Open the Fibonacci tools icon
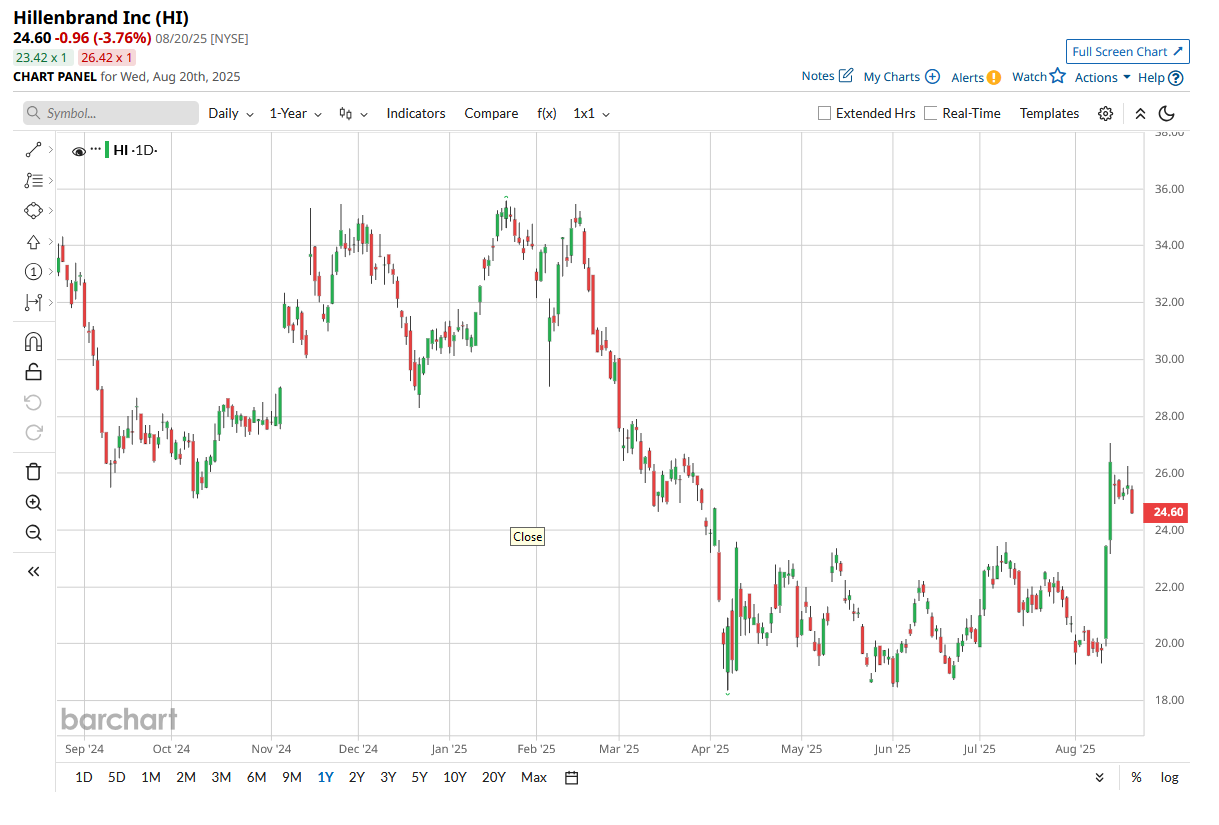 pos(33,181)
